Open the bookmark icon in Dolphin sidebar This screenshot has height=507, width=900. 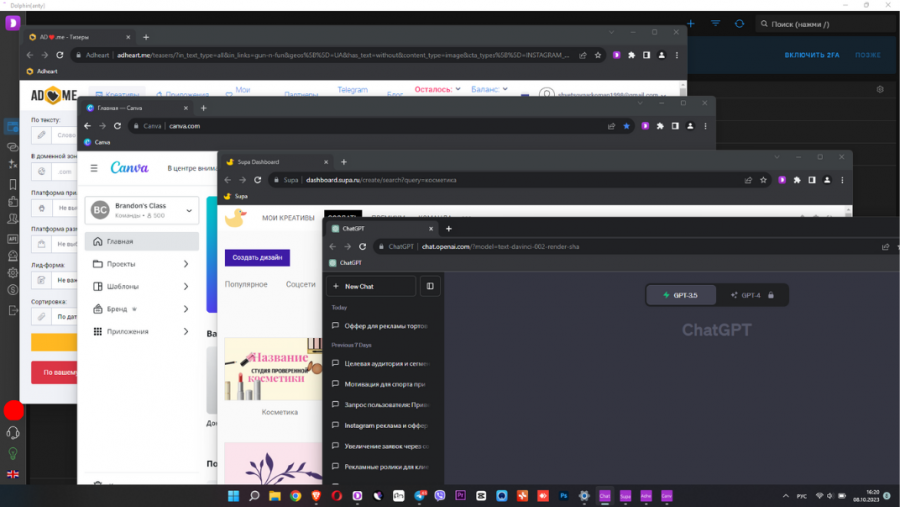click(13, 184)
